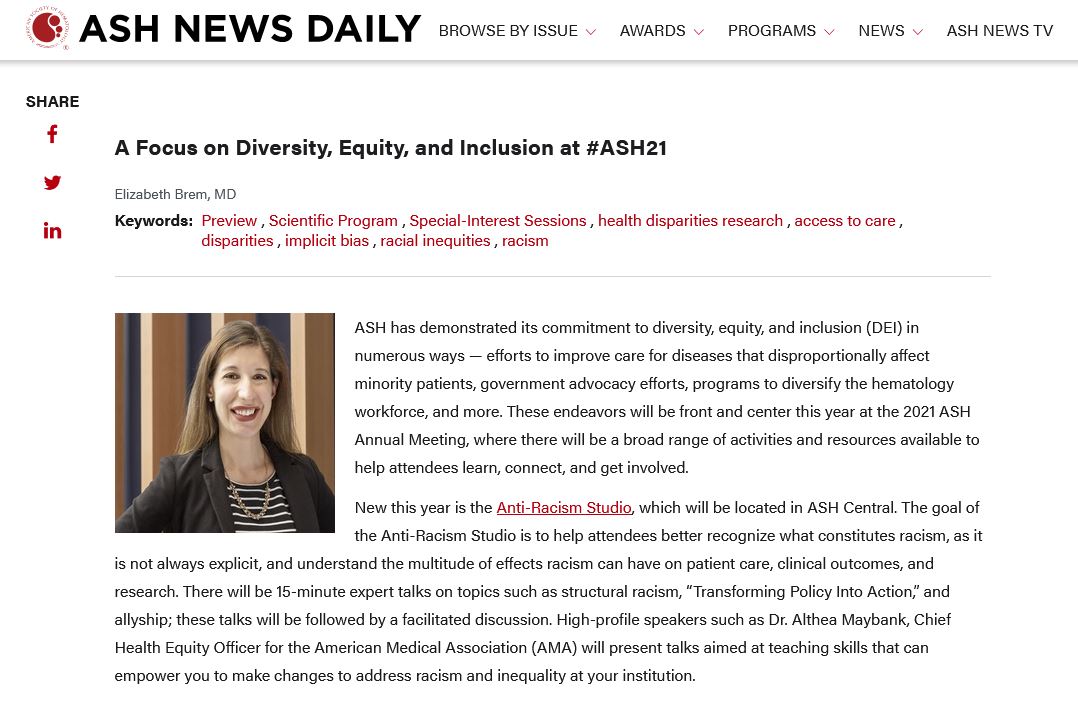1078x707 pixels.
Task: Click the racism keyword link
Action: pos(525,241)
